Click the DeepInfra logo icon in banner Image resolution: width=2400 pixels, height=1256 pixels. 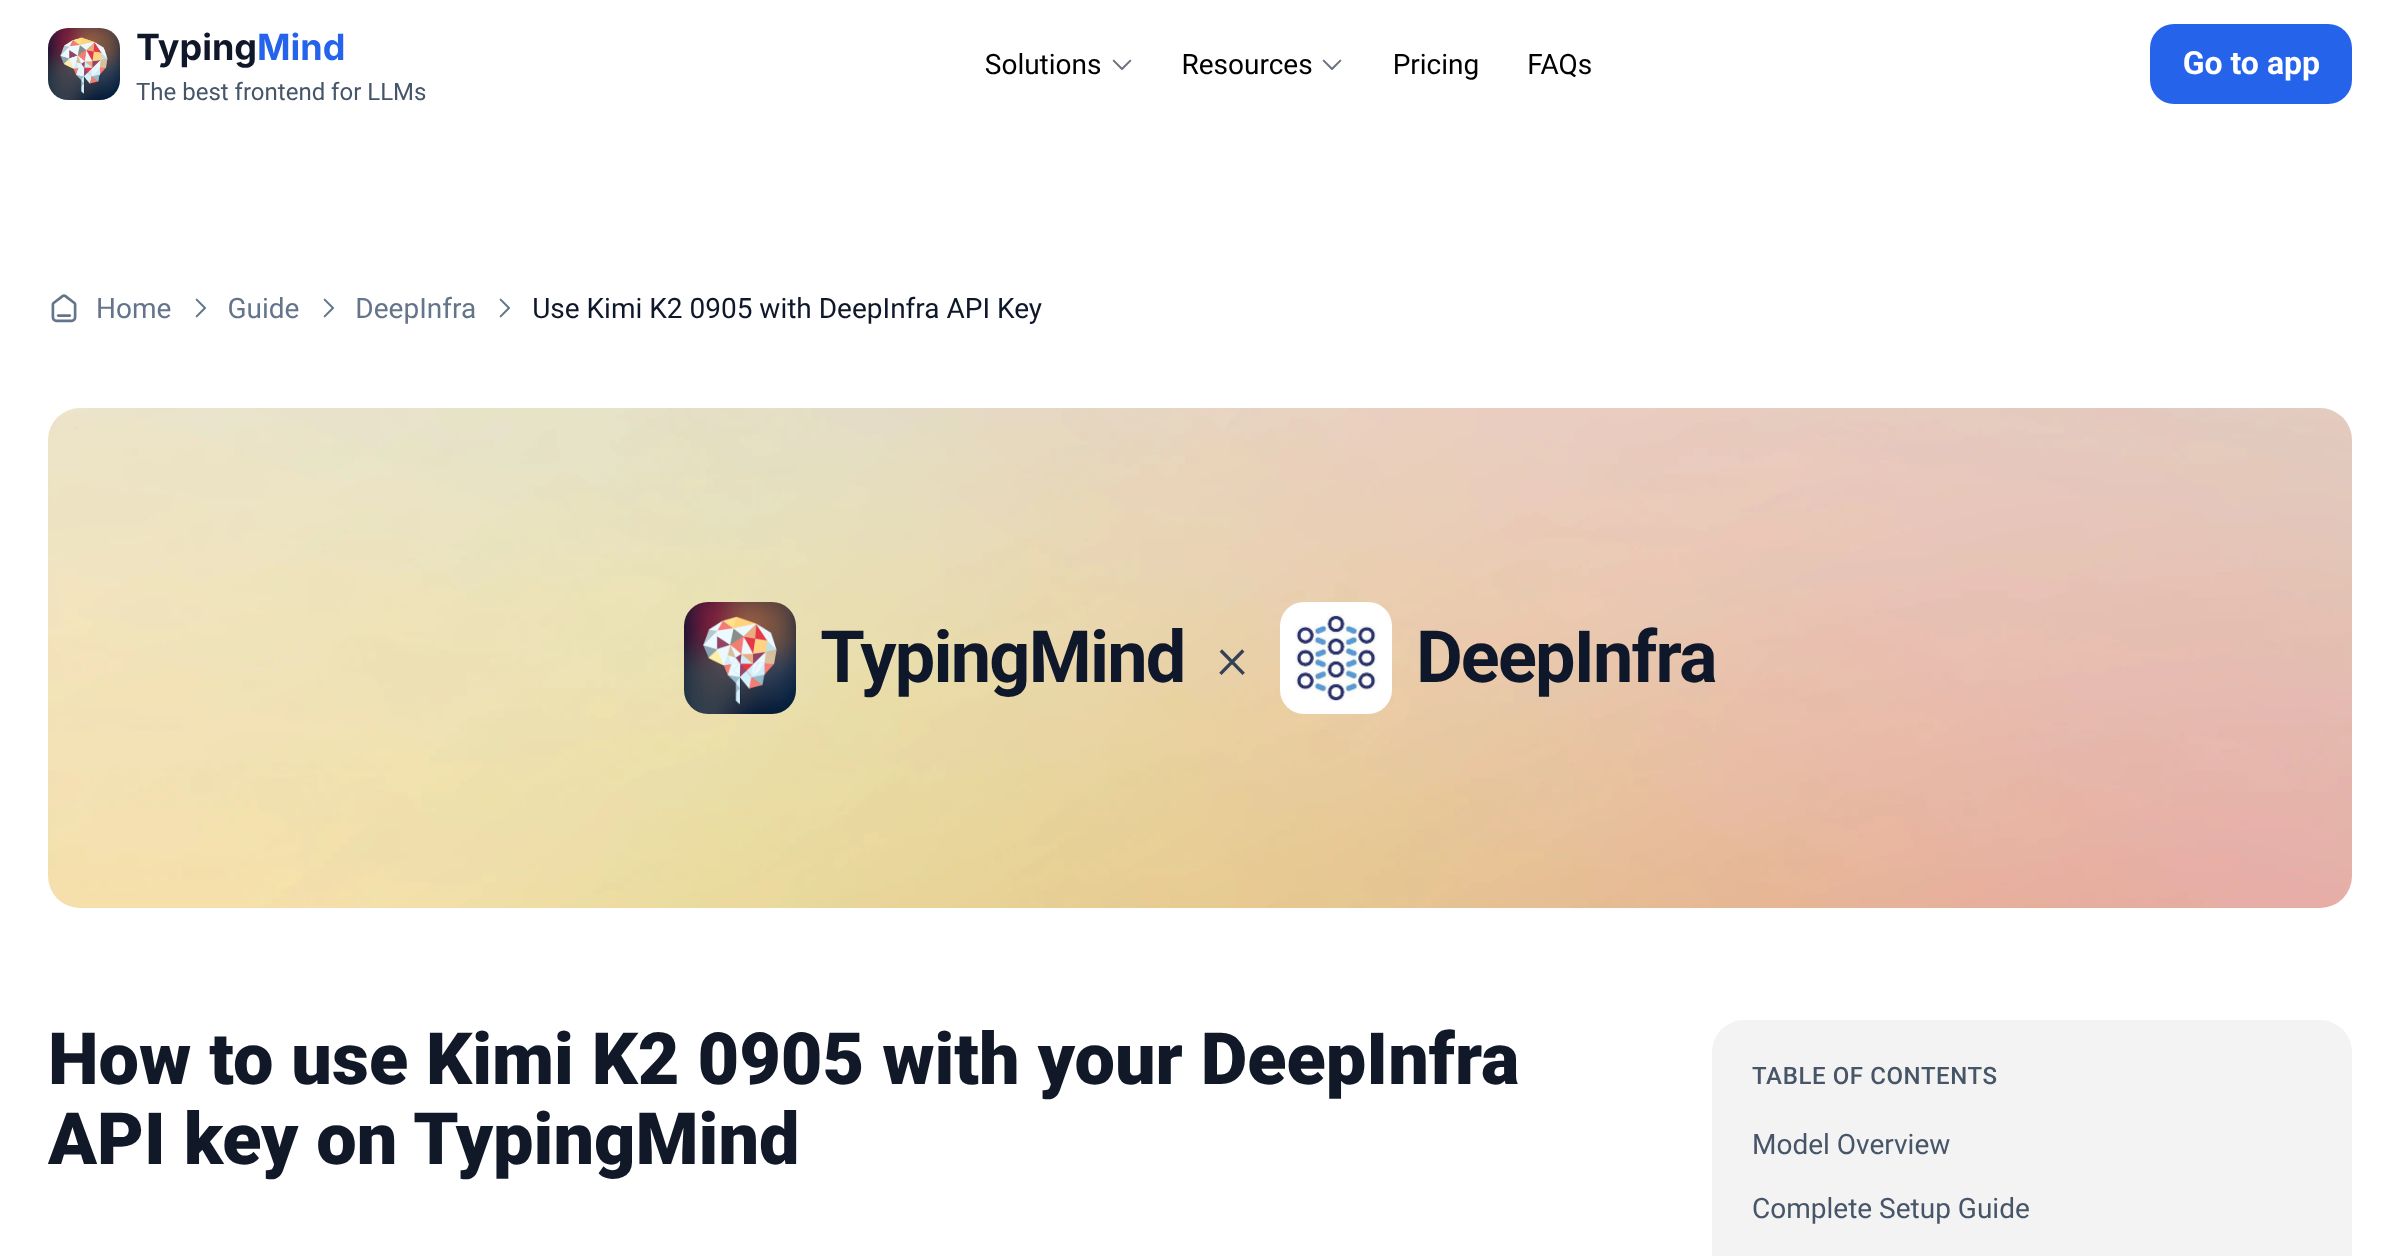[1336, 658]
